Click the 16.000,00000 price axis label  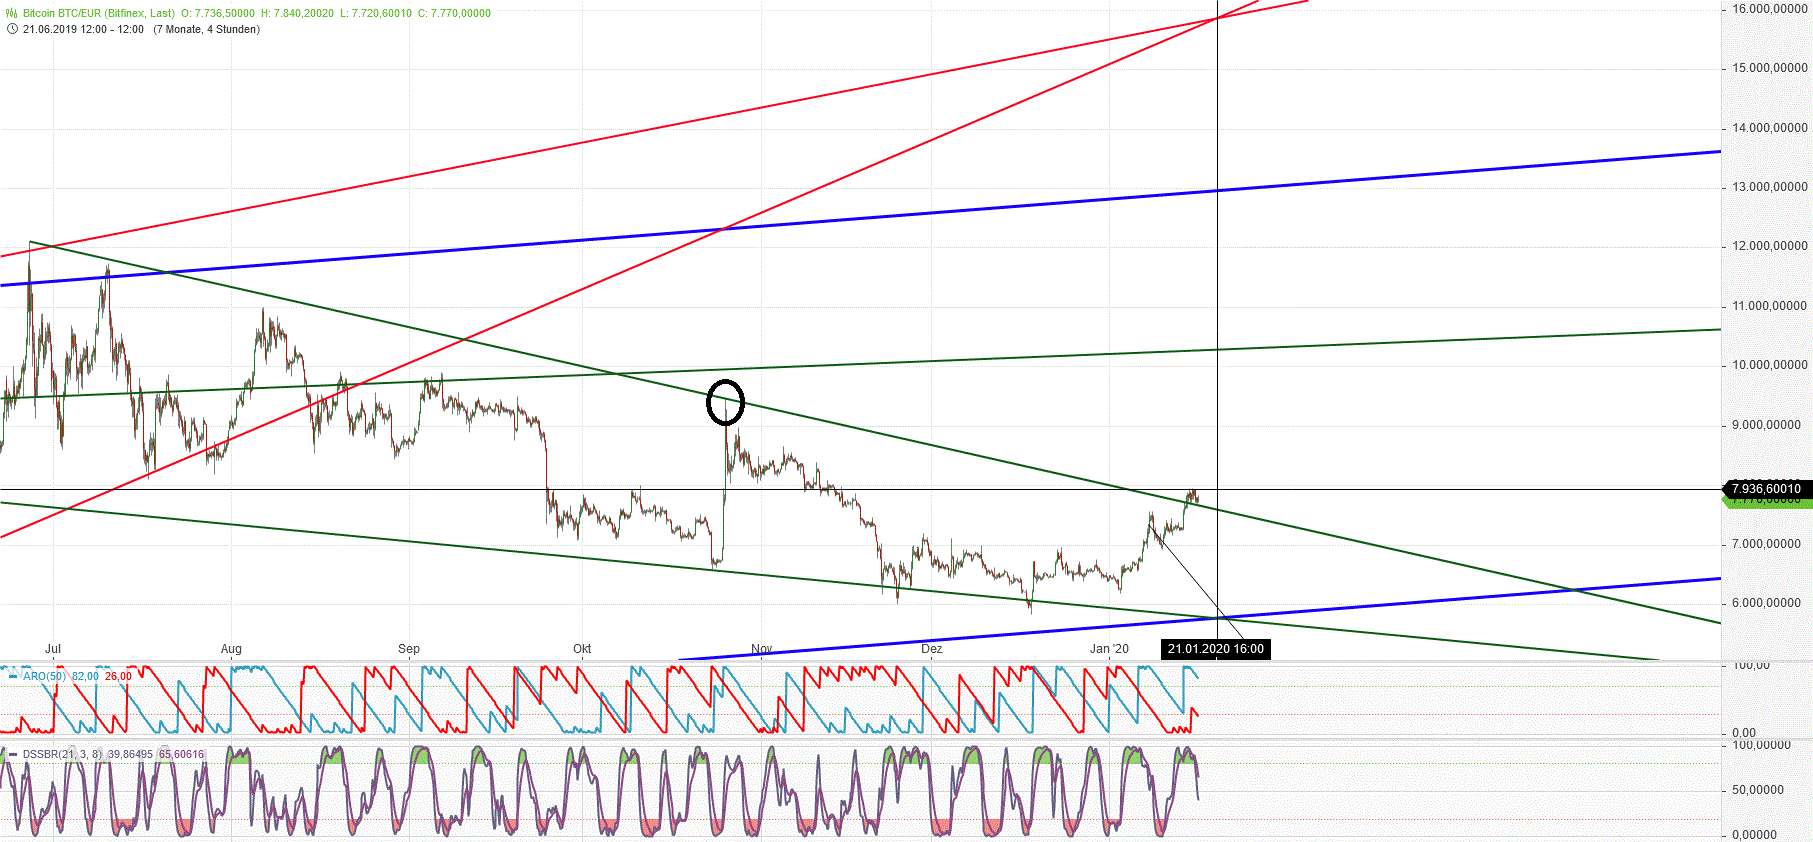coord(1770,9)
